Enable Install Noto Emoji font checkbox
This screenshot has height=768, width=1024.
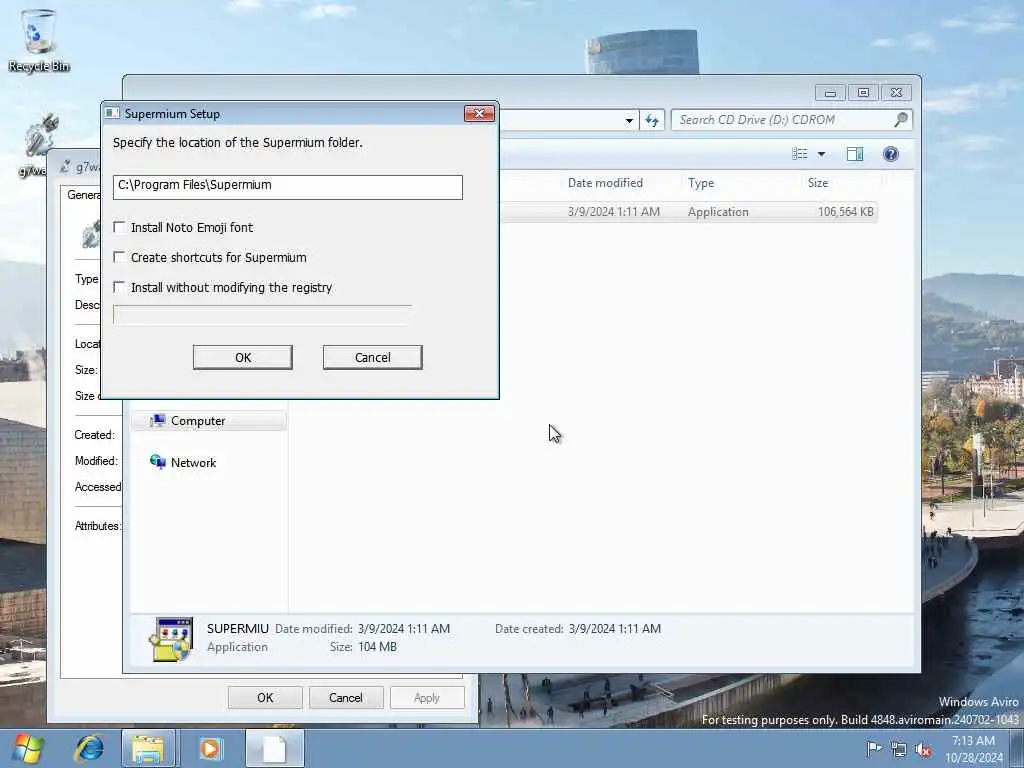[x=120, y=227]
